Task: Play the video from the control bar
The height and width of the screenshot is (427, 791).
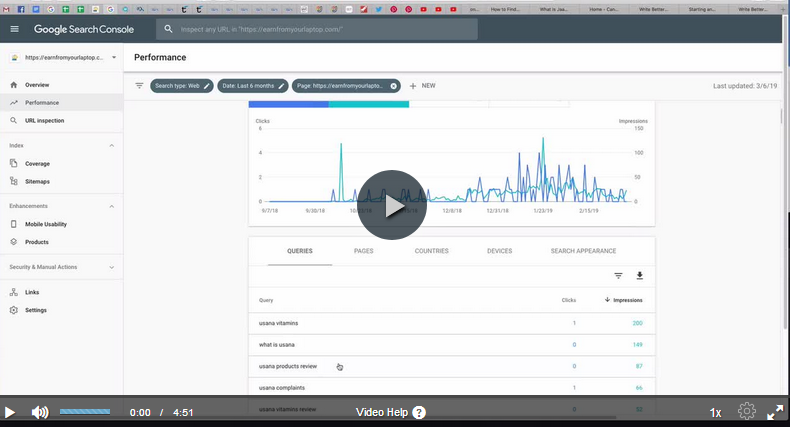Action: [9, 412]
